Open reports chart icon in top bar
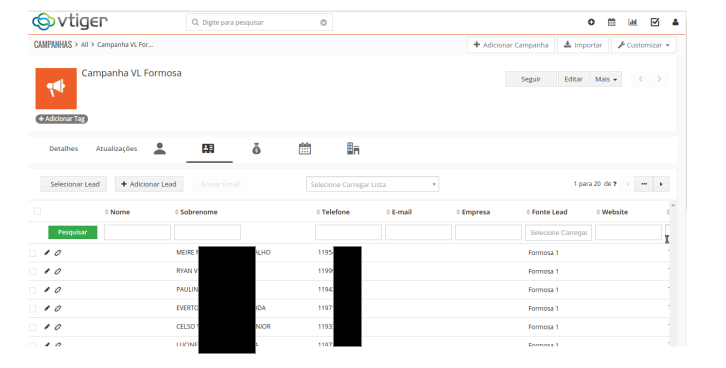 point(632,22)
